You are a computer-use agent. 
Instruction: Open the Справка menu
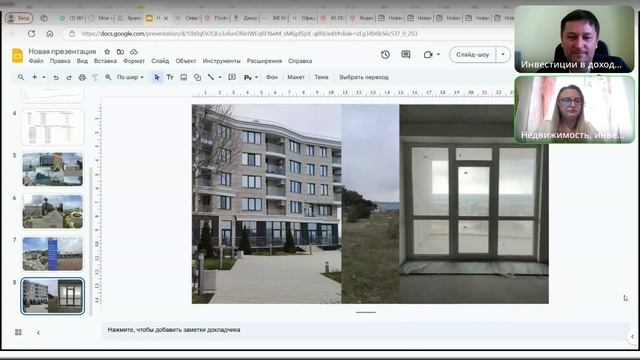tap(300, 61)
